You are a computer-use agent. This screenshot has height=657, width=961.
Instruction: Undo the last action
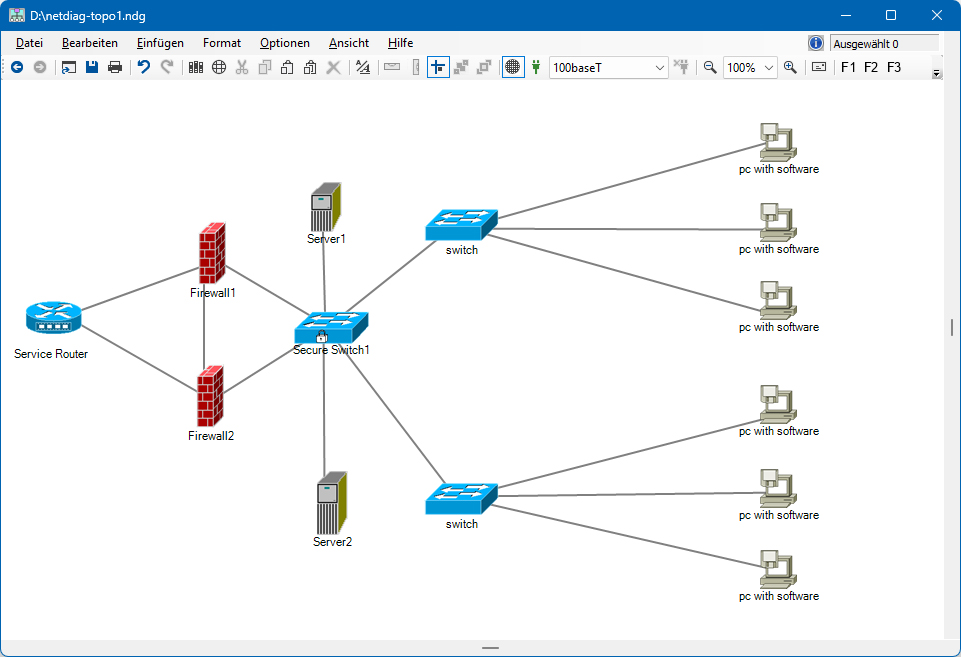point(144,67)
